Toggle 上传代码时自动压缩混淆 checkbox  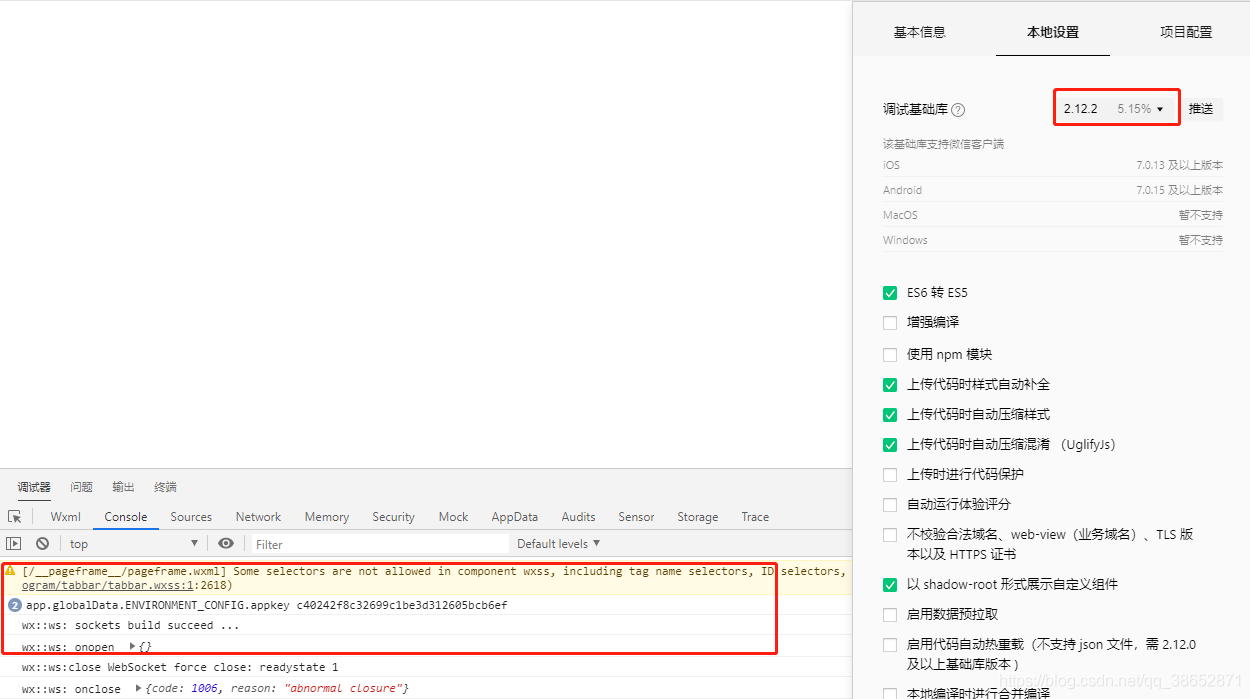[x=890, y=444]
